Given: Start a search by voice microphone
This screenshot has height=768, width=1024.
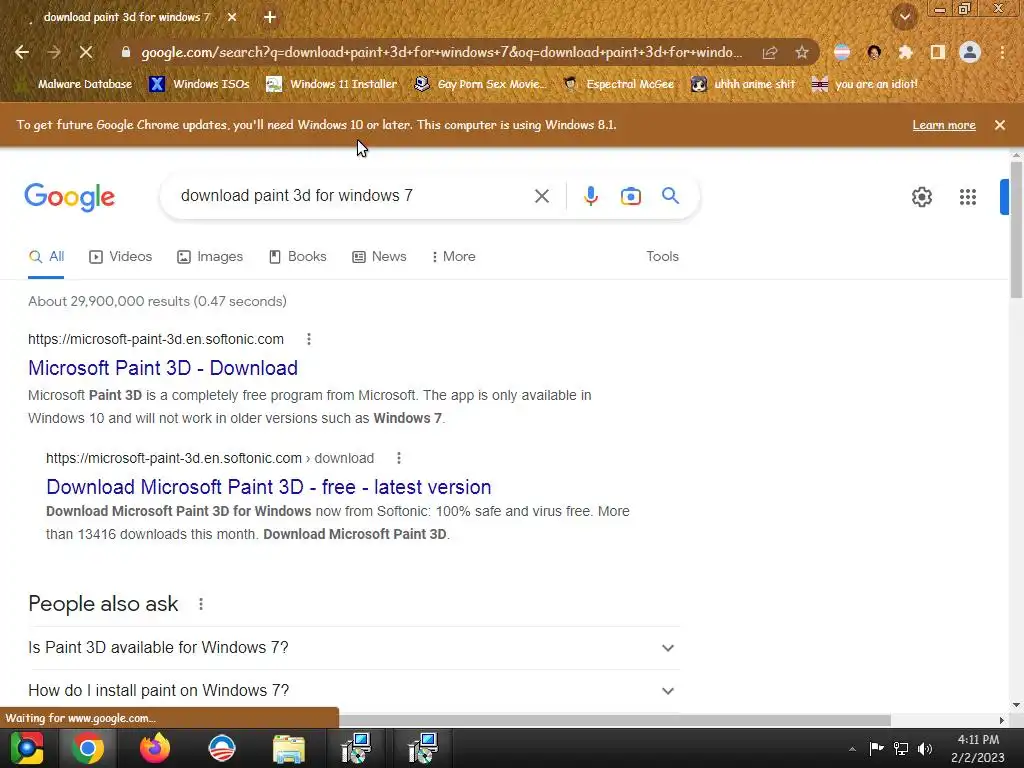Looking at the screenshot, I should click(590, 196).
